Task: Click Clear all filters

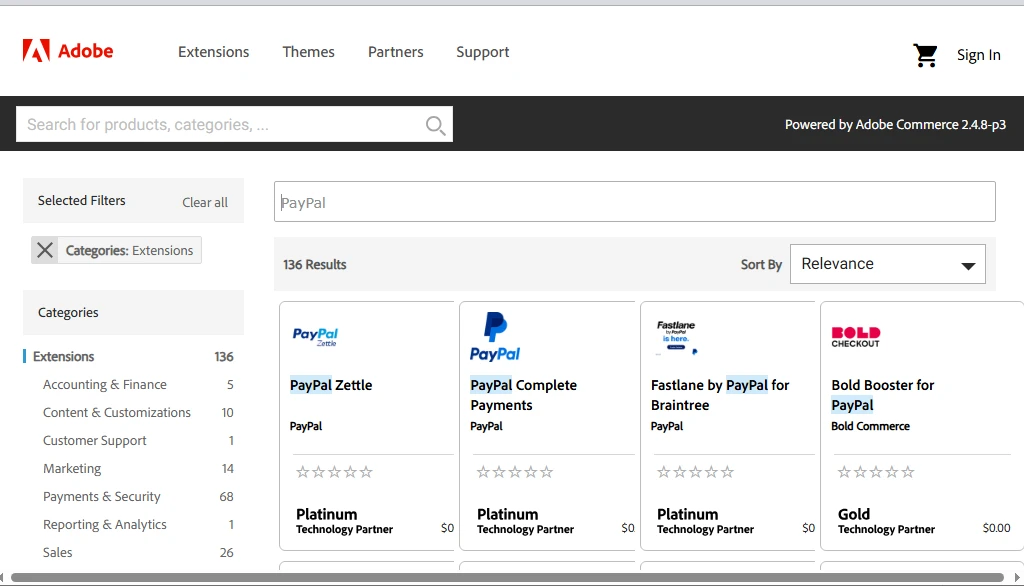Action: [204, 202]
